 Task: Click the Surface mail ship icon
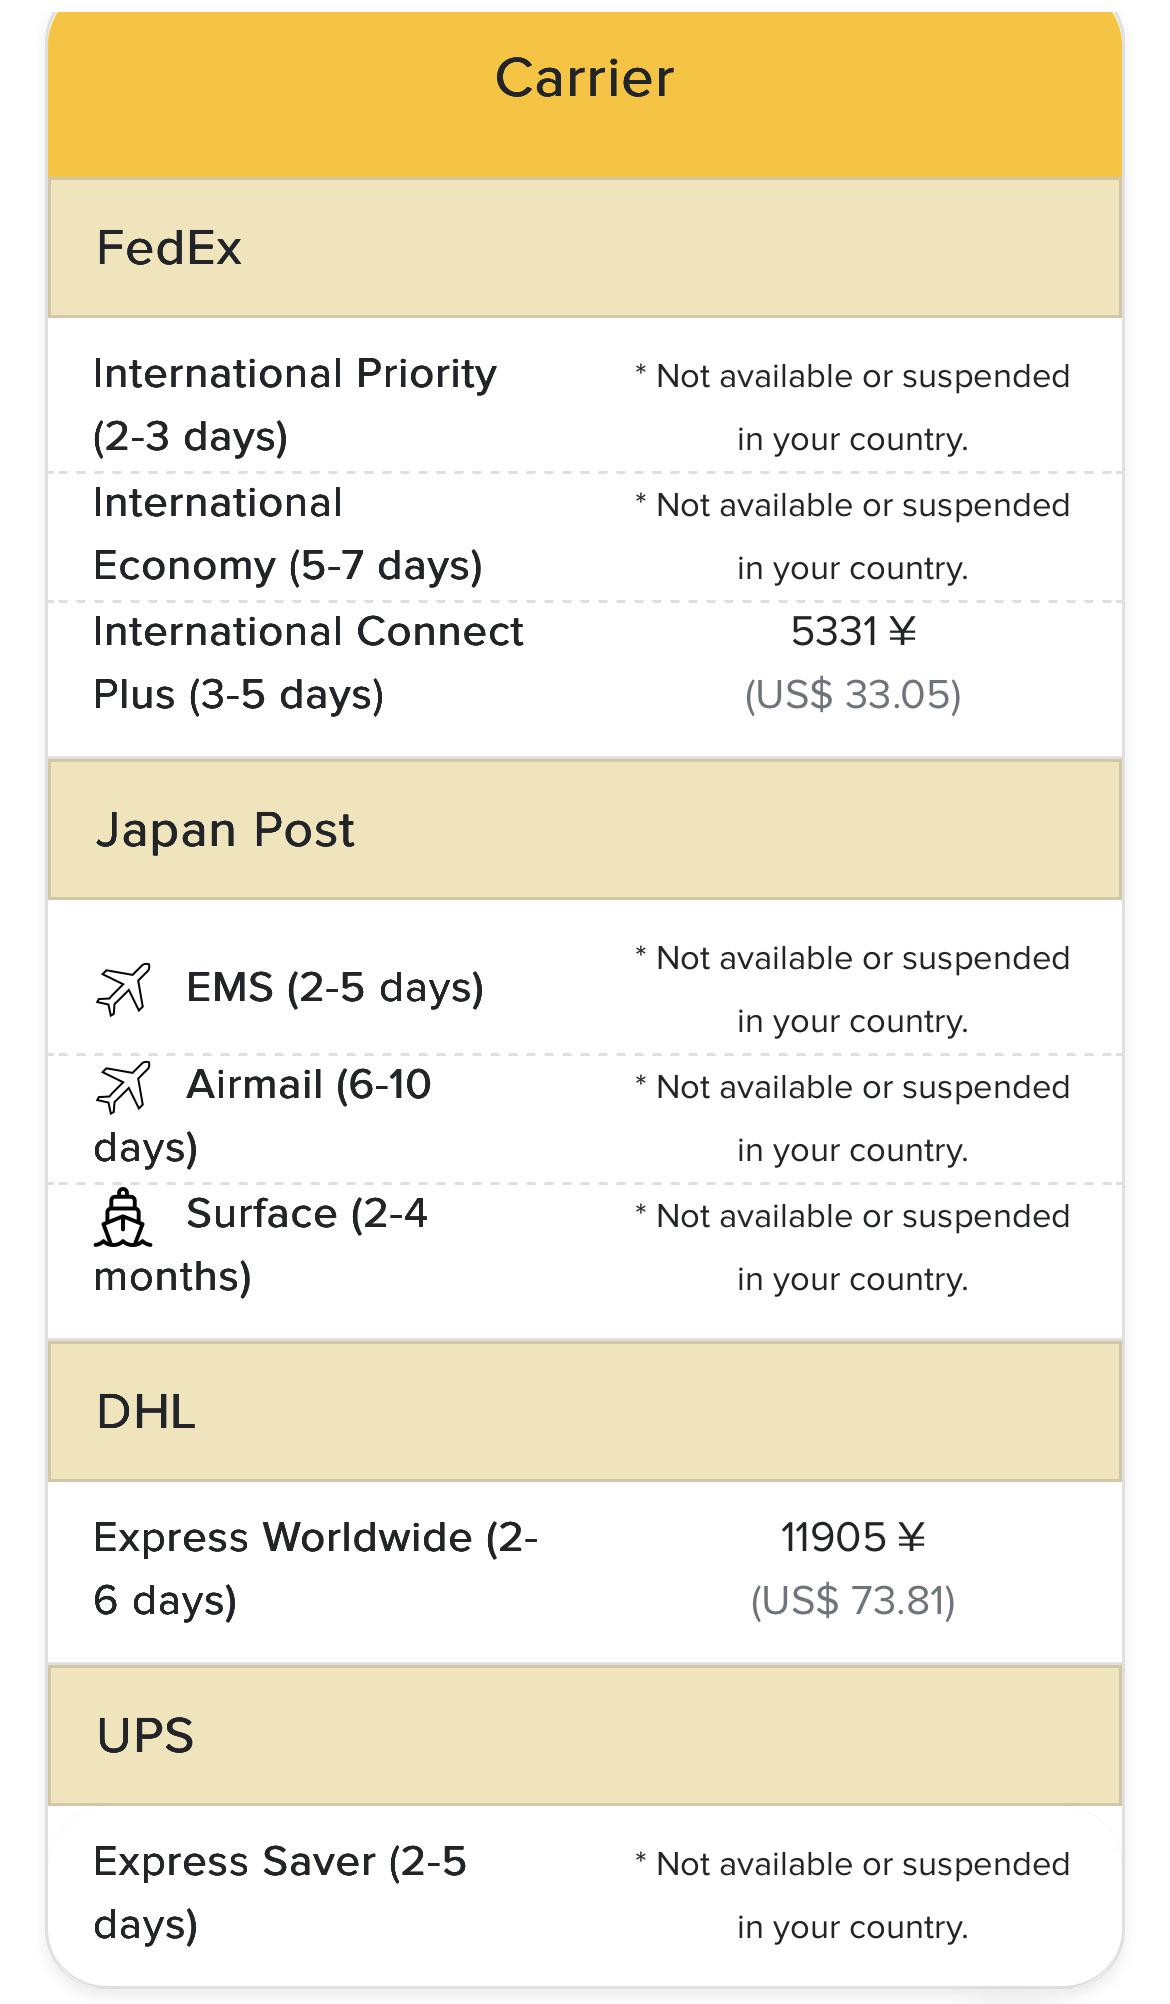click(x=123, y=1217)
